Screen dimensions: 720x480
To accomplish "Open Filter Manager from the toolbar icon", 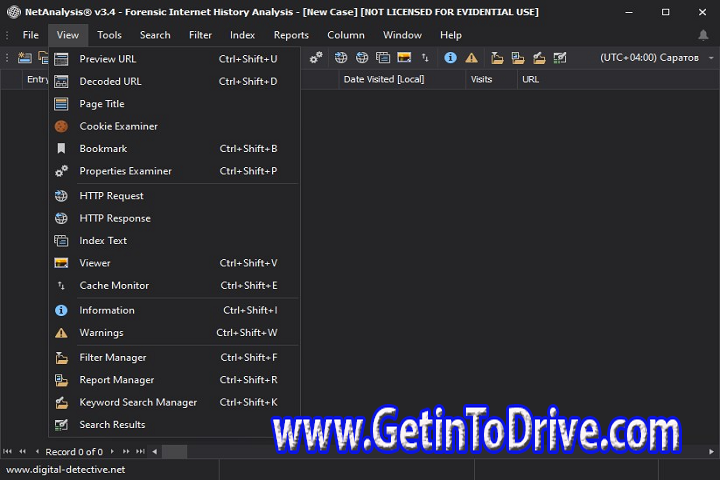I will [x=497, y=58].
